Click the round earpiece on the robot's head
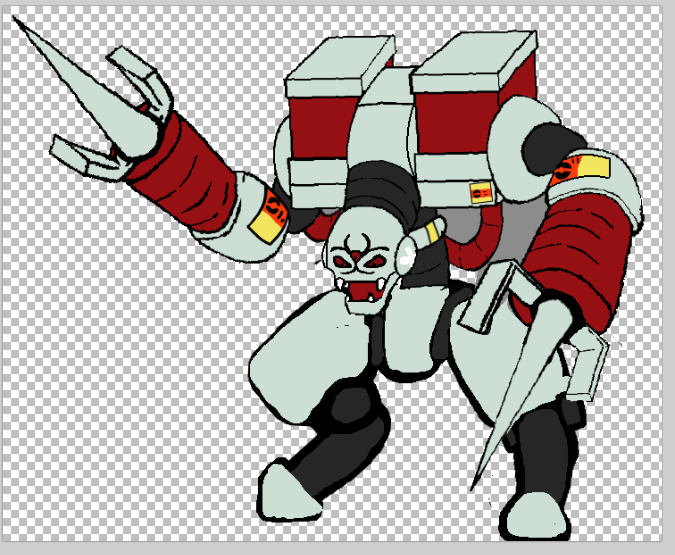Image resolution: width=675 pixels, height=555 pixels. [406, 259]
